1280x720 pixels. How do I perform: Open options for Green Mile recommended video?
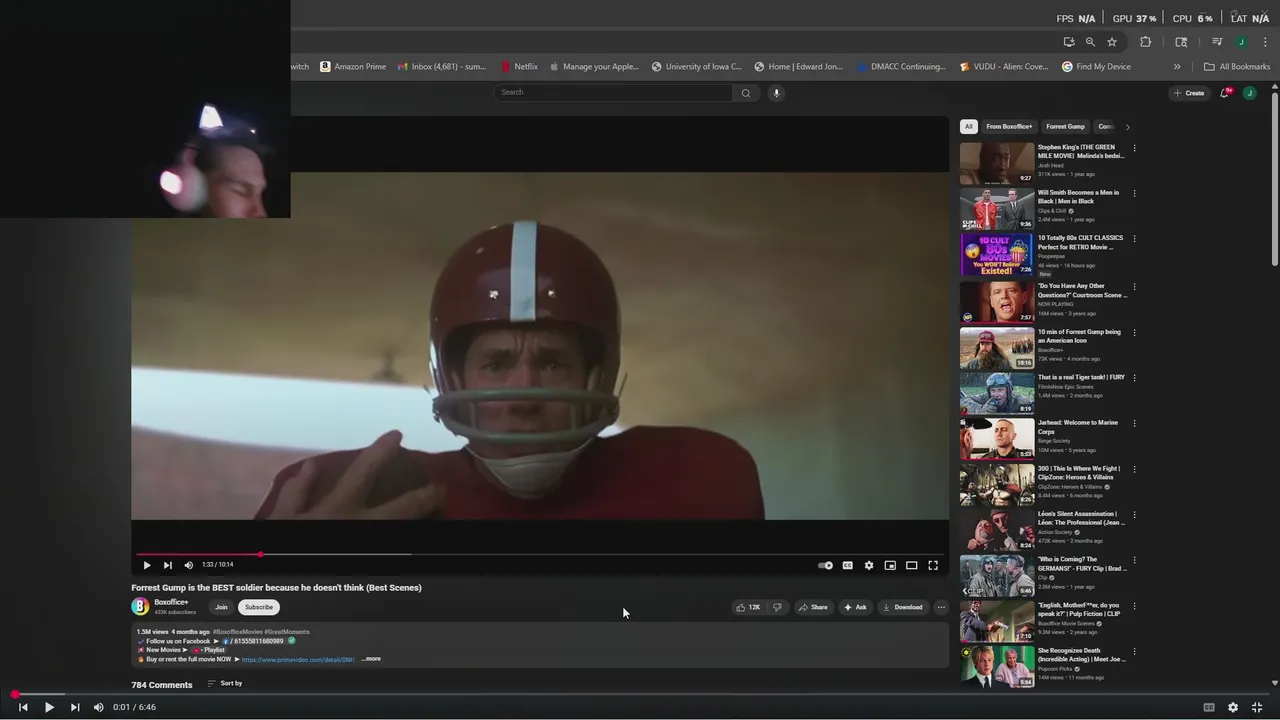pos(1134,148)
